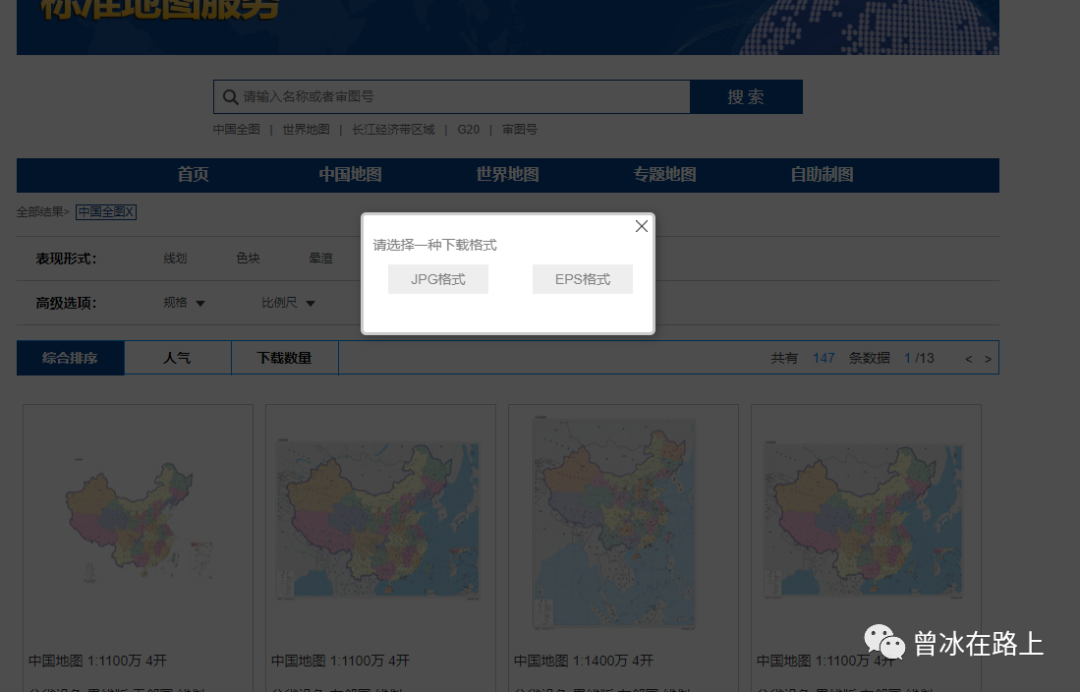Download in JPG格式

click(x=437, y=279)
